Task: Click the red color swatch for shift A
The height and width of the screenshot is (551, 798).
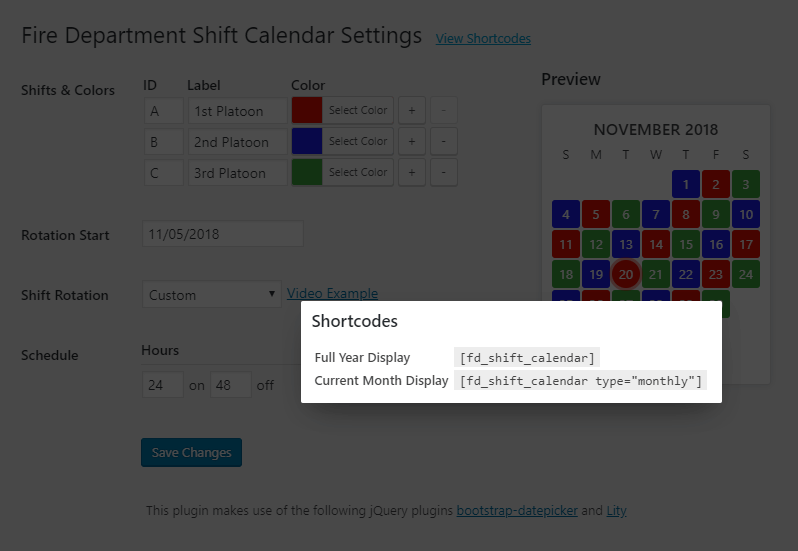Action: [x=307, y=110]
